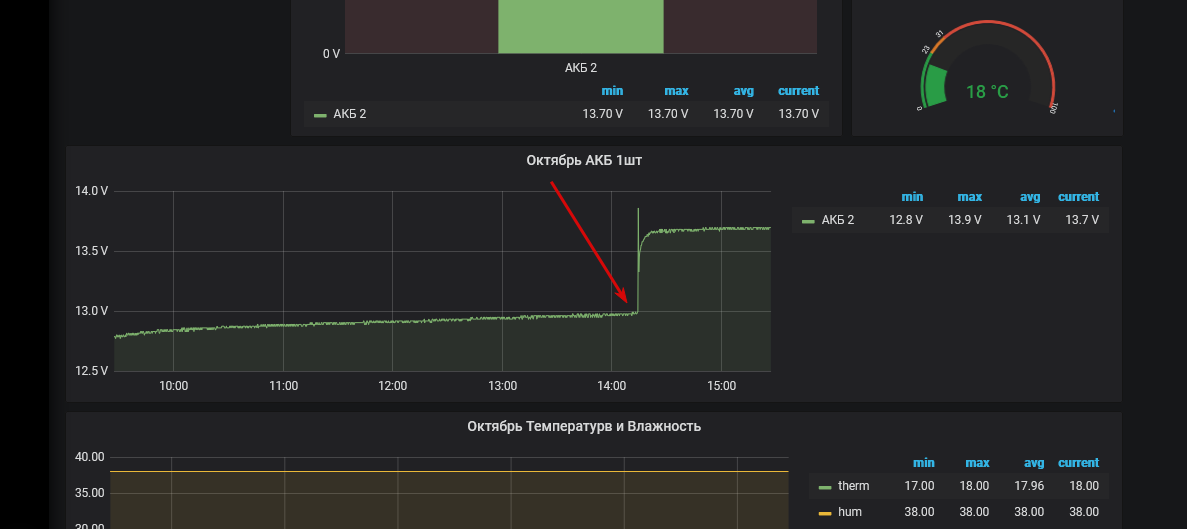This screenshot has width=1187, height=529.
Task: Click the therm avg value 17.96
Action: pyautogui.click(x=1030, y=486)
